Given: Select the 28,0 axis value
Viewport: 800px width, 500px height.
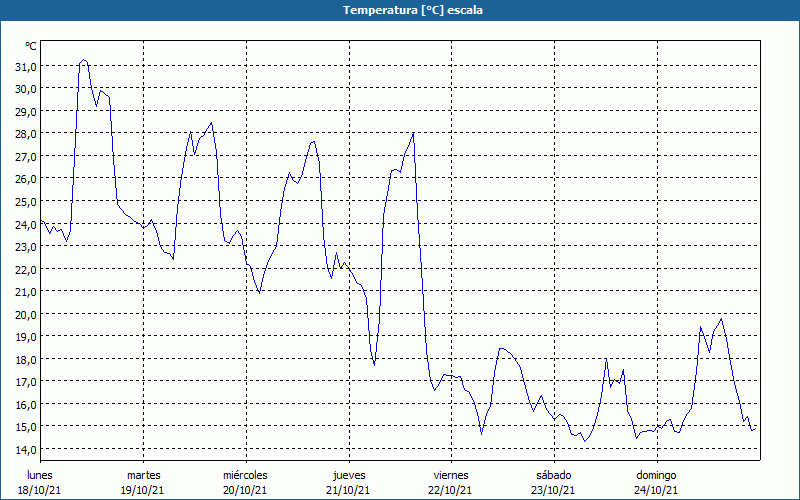Looking at the screenshot, I should coord(25,134).
